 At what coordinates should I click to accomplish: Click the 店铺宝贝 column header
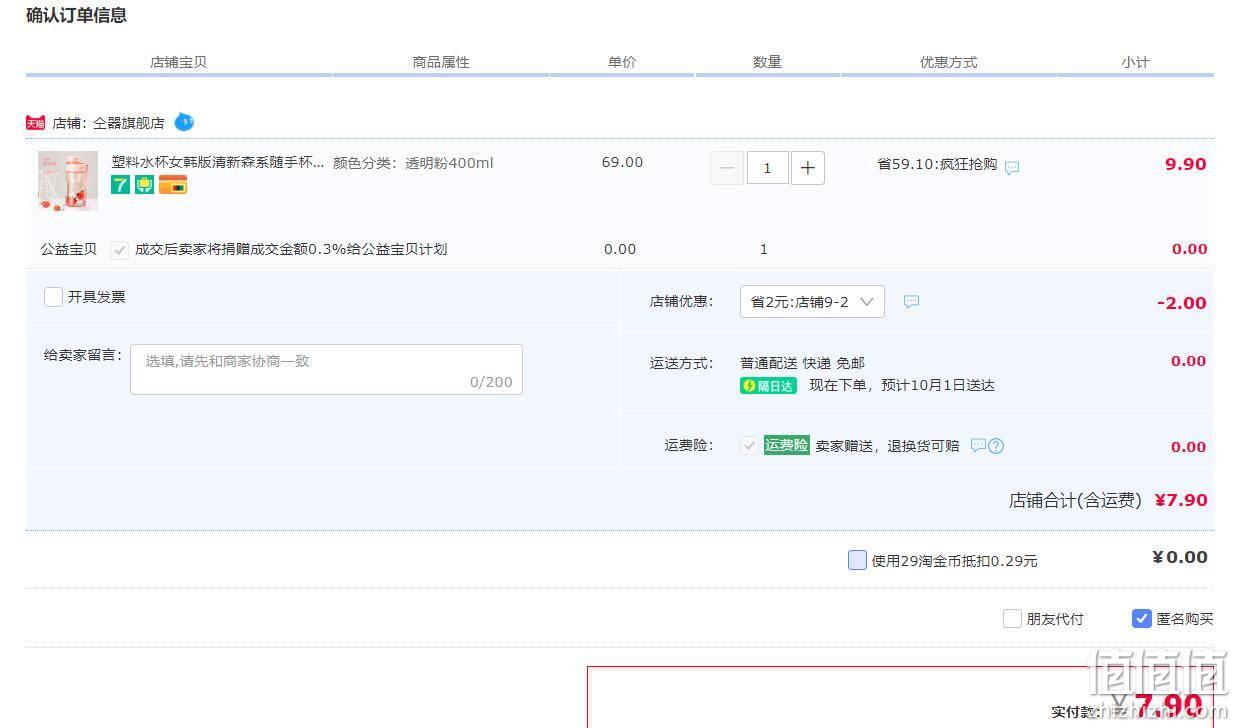(x=178, y=62)
